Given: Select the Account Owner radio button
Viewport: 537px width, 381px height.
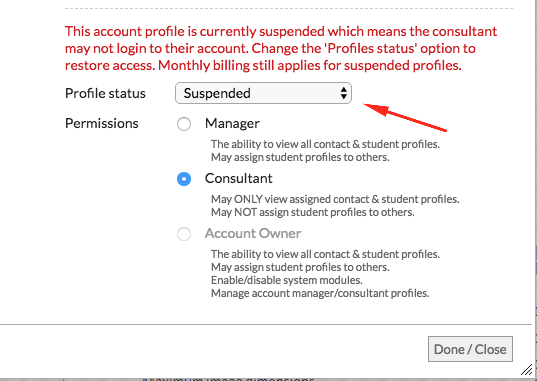Looking at the screenshot, I should coord(184,234).
